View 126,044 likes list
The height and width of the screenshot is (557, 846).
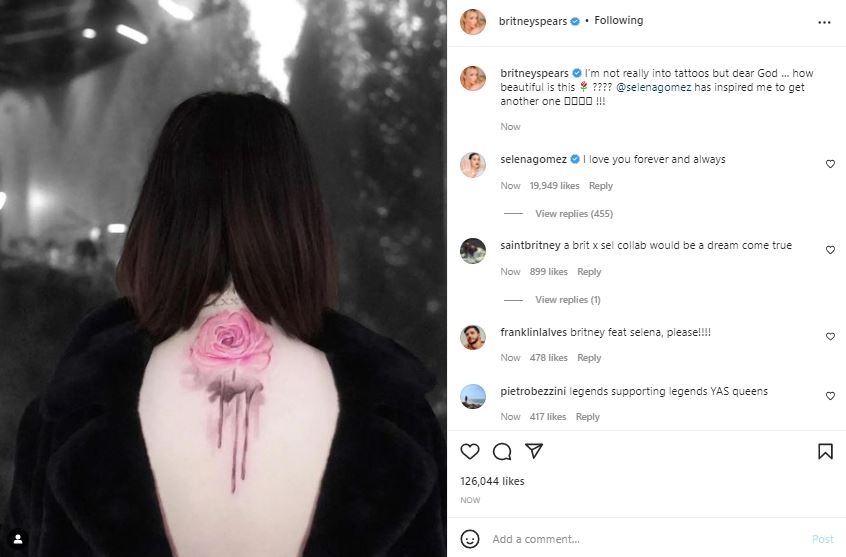coord(492,481)
